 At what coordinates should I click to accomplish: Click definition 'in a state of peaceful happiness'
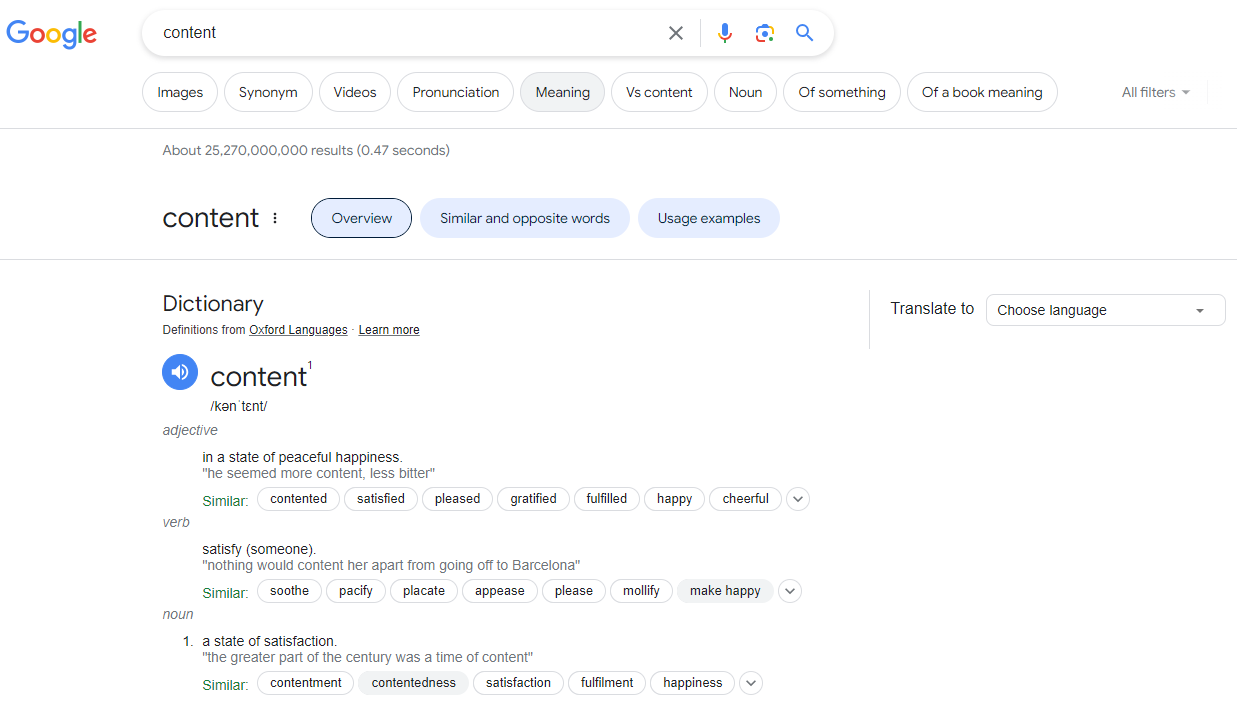tap(302, 457)
